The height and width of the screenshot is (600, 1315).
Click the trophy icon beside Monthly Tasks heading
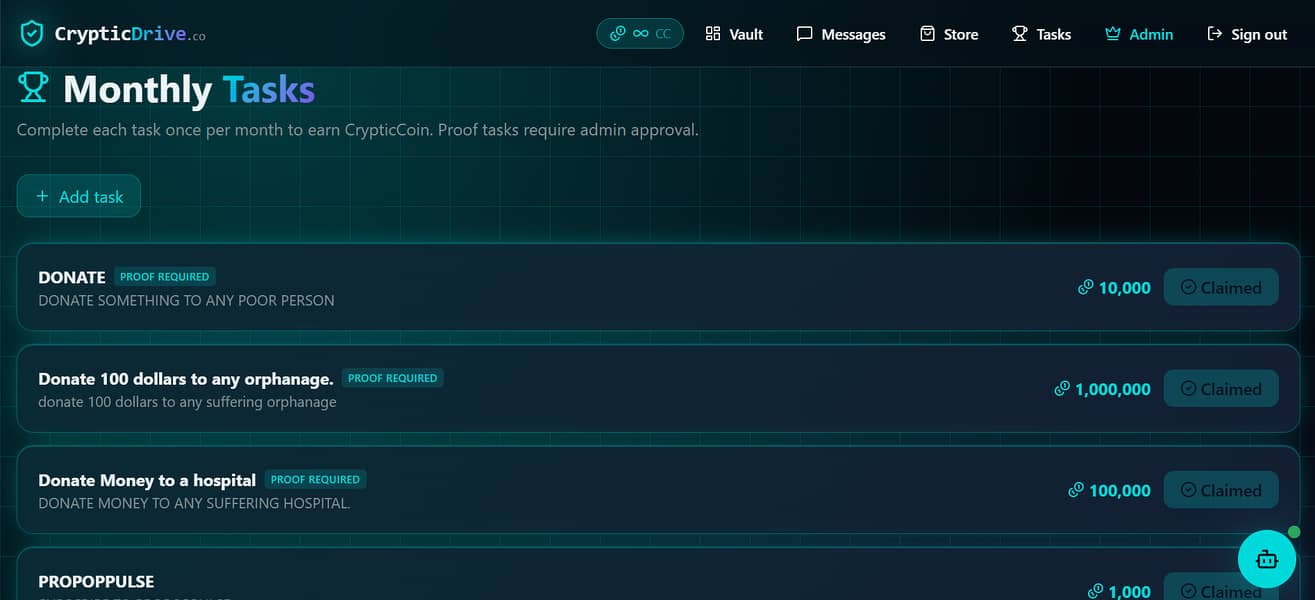pyautogui.click(x=33, y=88)
